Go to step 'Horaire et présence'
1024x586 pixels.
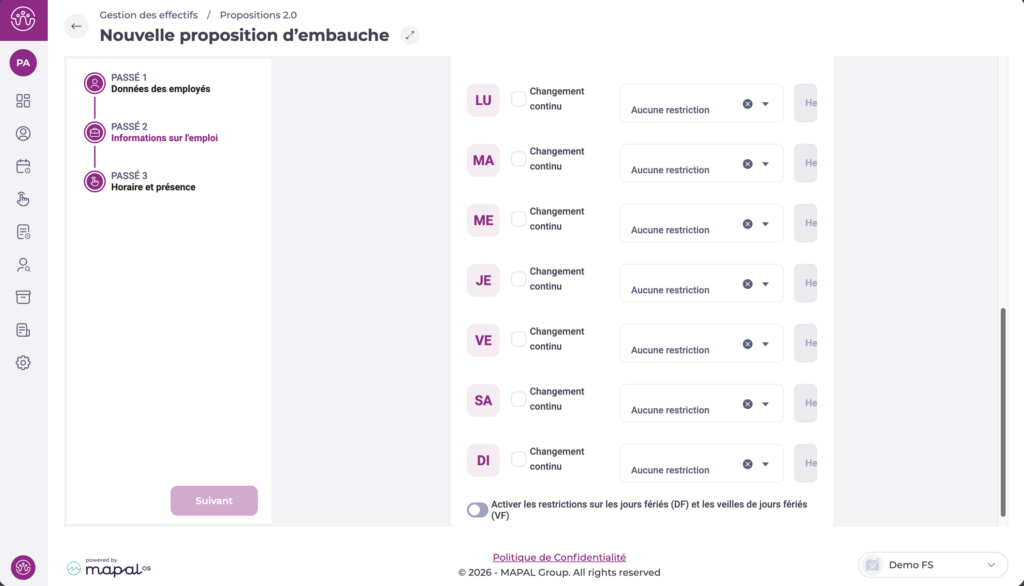pyautogui.click(x=153, y=187)
